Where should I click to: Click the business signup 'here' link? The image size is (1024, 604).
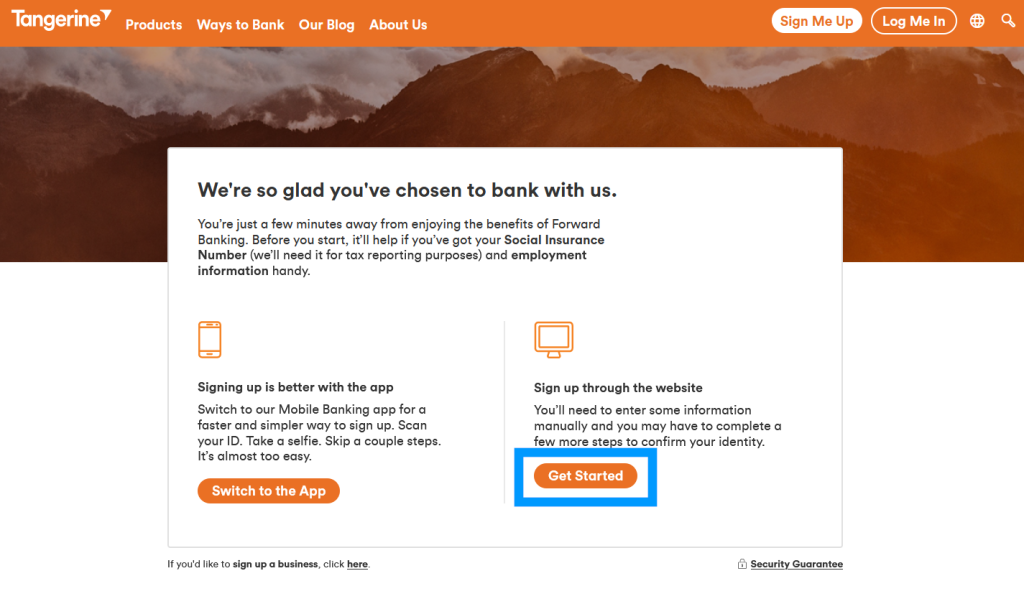click(357, 564)
